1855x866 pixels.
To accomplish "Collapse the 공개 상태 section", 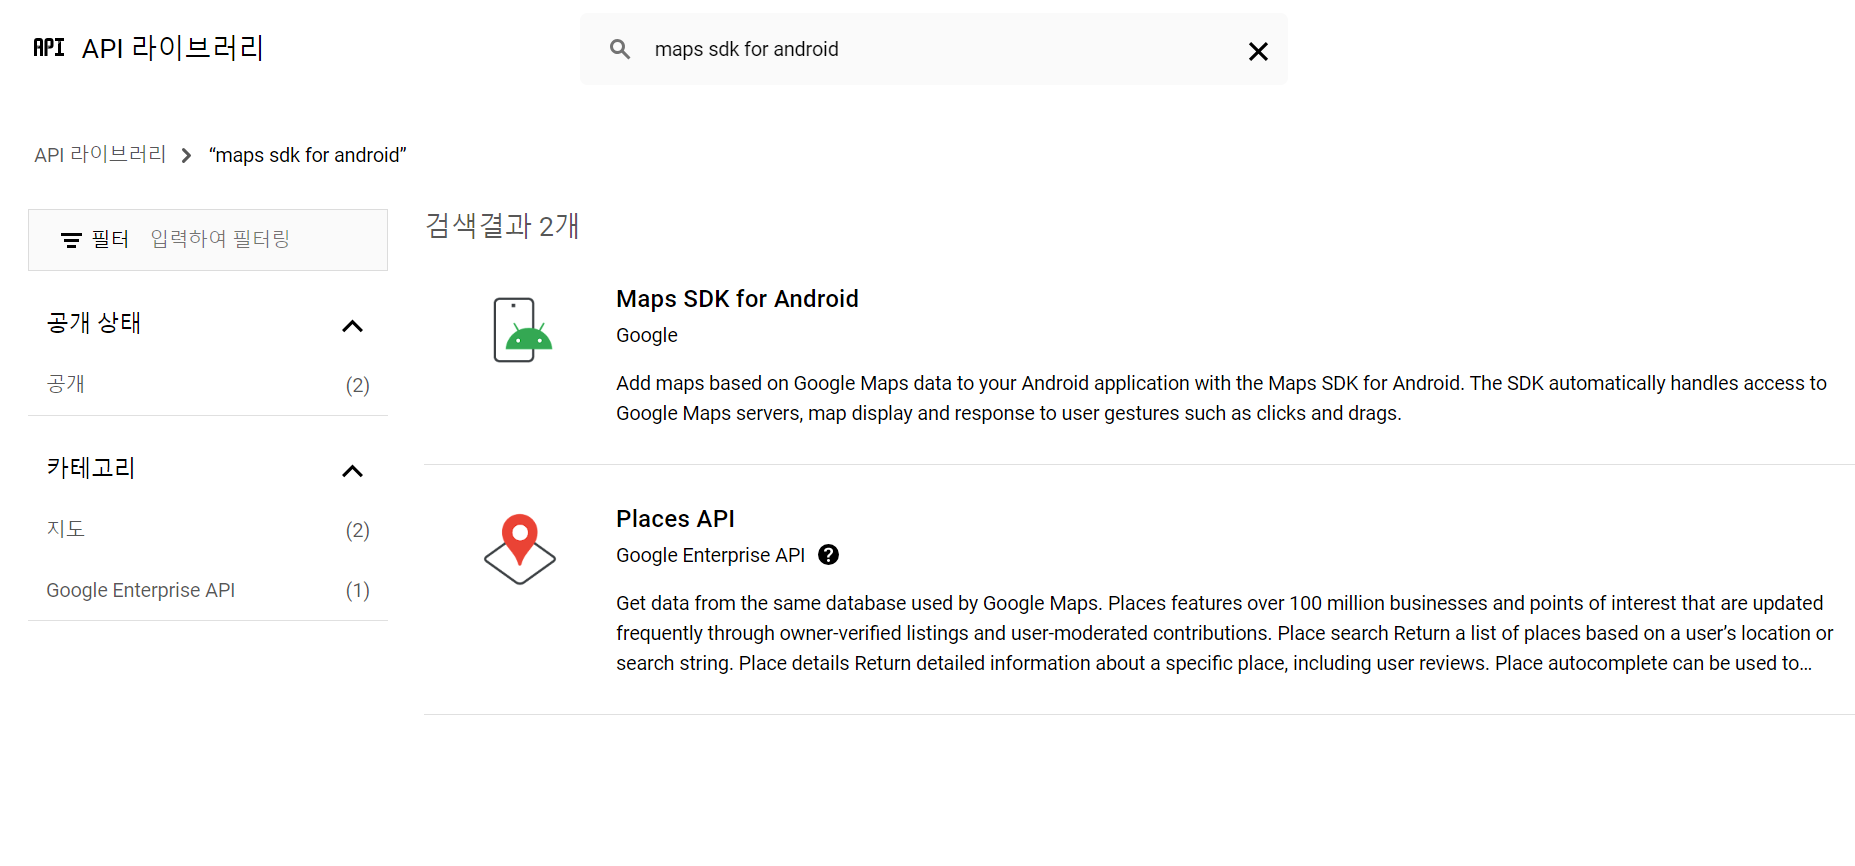I will point(352,326).
